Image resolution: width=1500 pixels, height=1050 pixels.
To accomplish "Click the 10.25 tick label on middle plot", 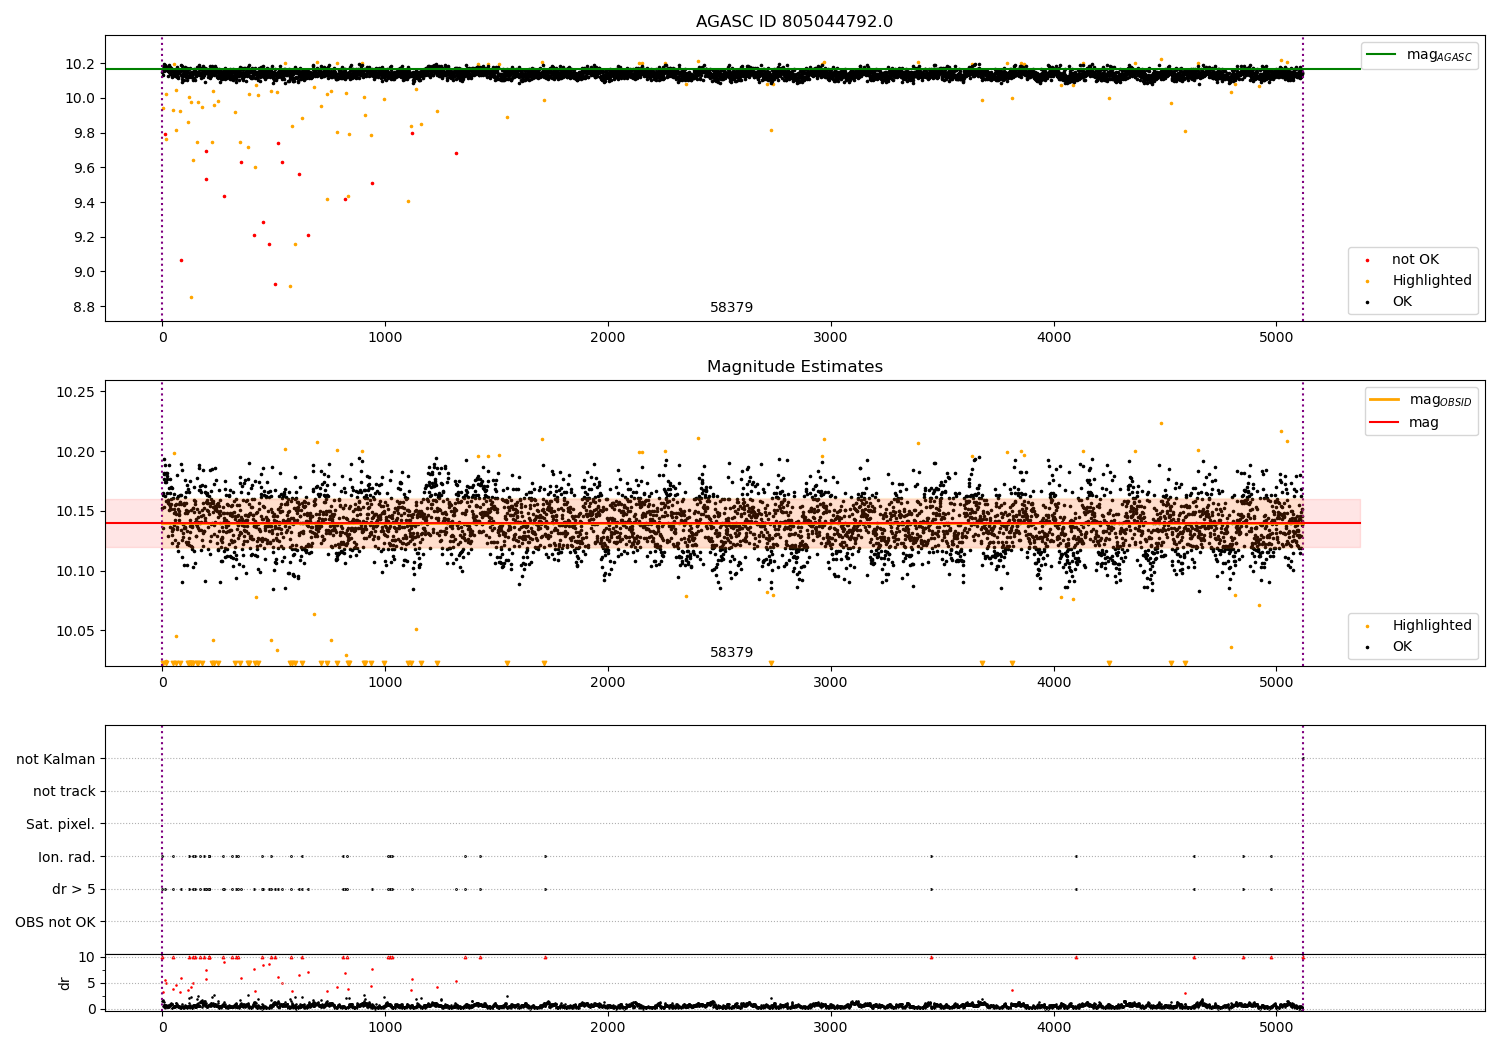I will (x=76, y=392).
